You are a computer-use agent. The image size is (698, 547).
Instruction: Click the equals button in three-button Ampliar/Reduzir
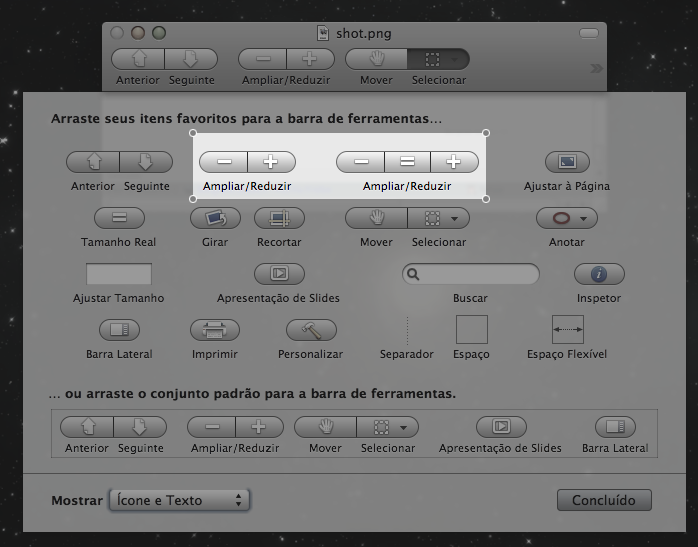(407, 162)
